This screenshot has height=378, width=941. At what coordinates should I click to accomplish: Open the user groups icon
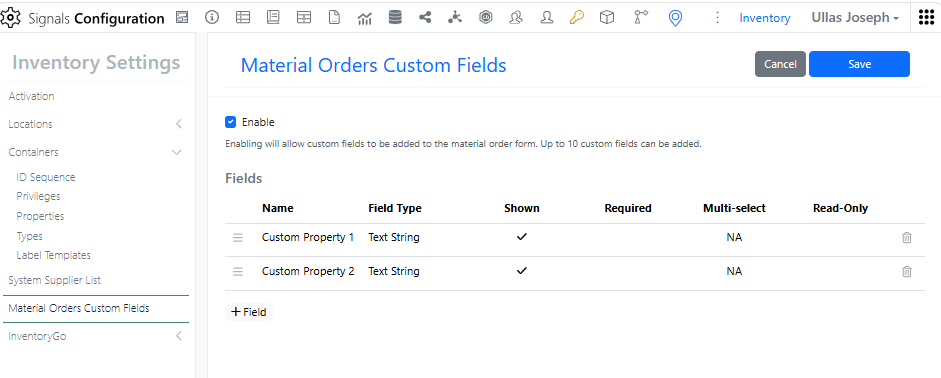point(516,18)
